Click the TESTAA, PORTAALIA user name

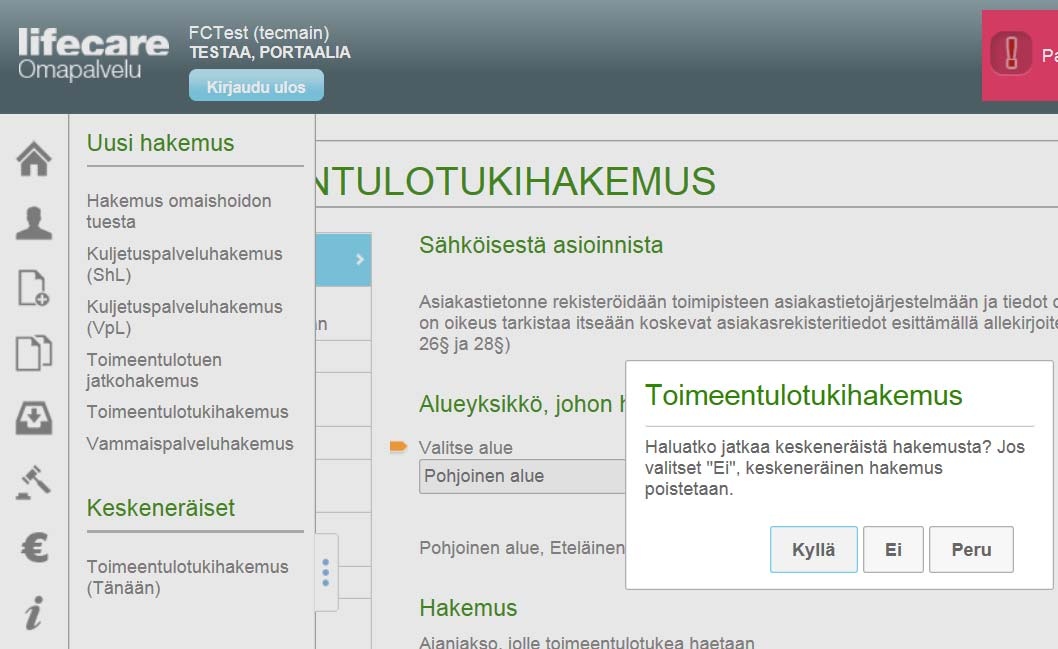(x=270, y=53)
